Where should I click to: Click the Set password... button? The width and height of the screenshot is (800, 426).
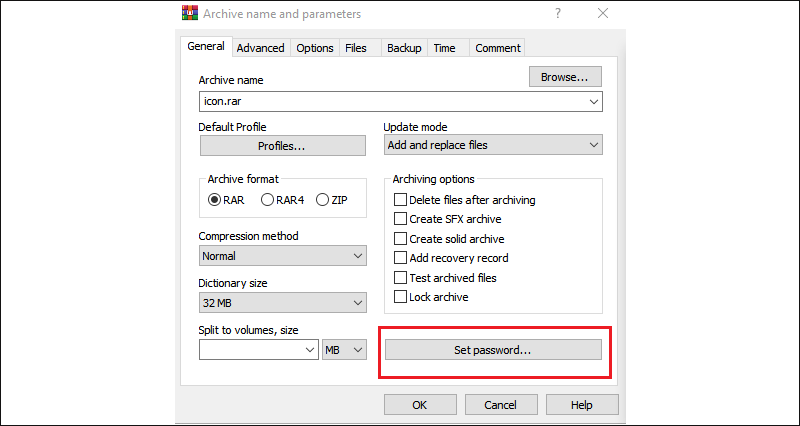click(x=493, y=350)
